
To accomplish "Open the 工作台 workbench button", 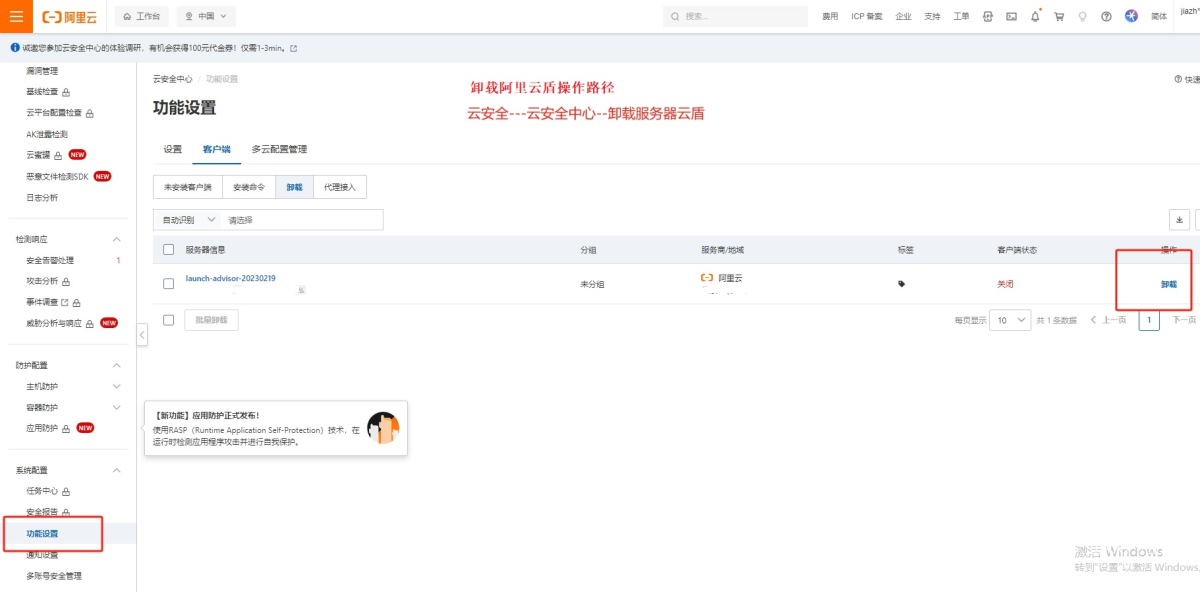I will tap(142, 16).
